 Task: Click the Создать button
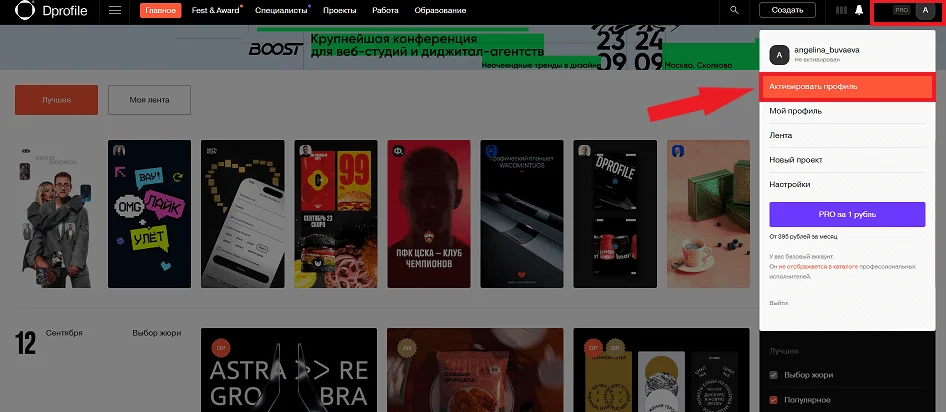coord(787,10)
